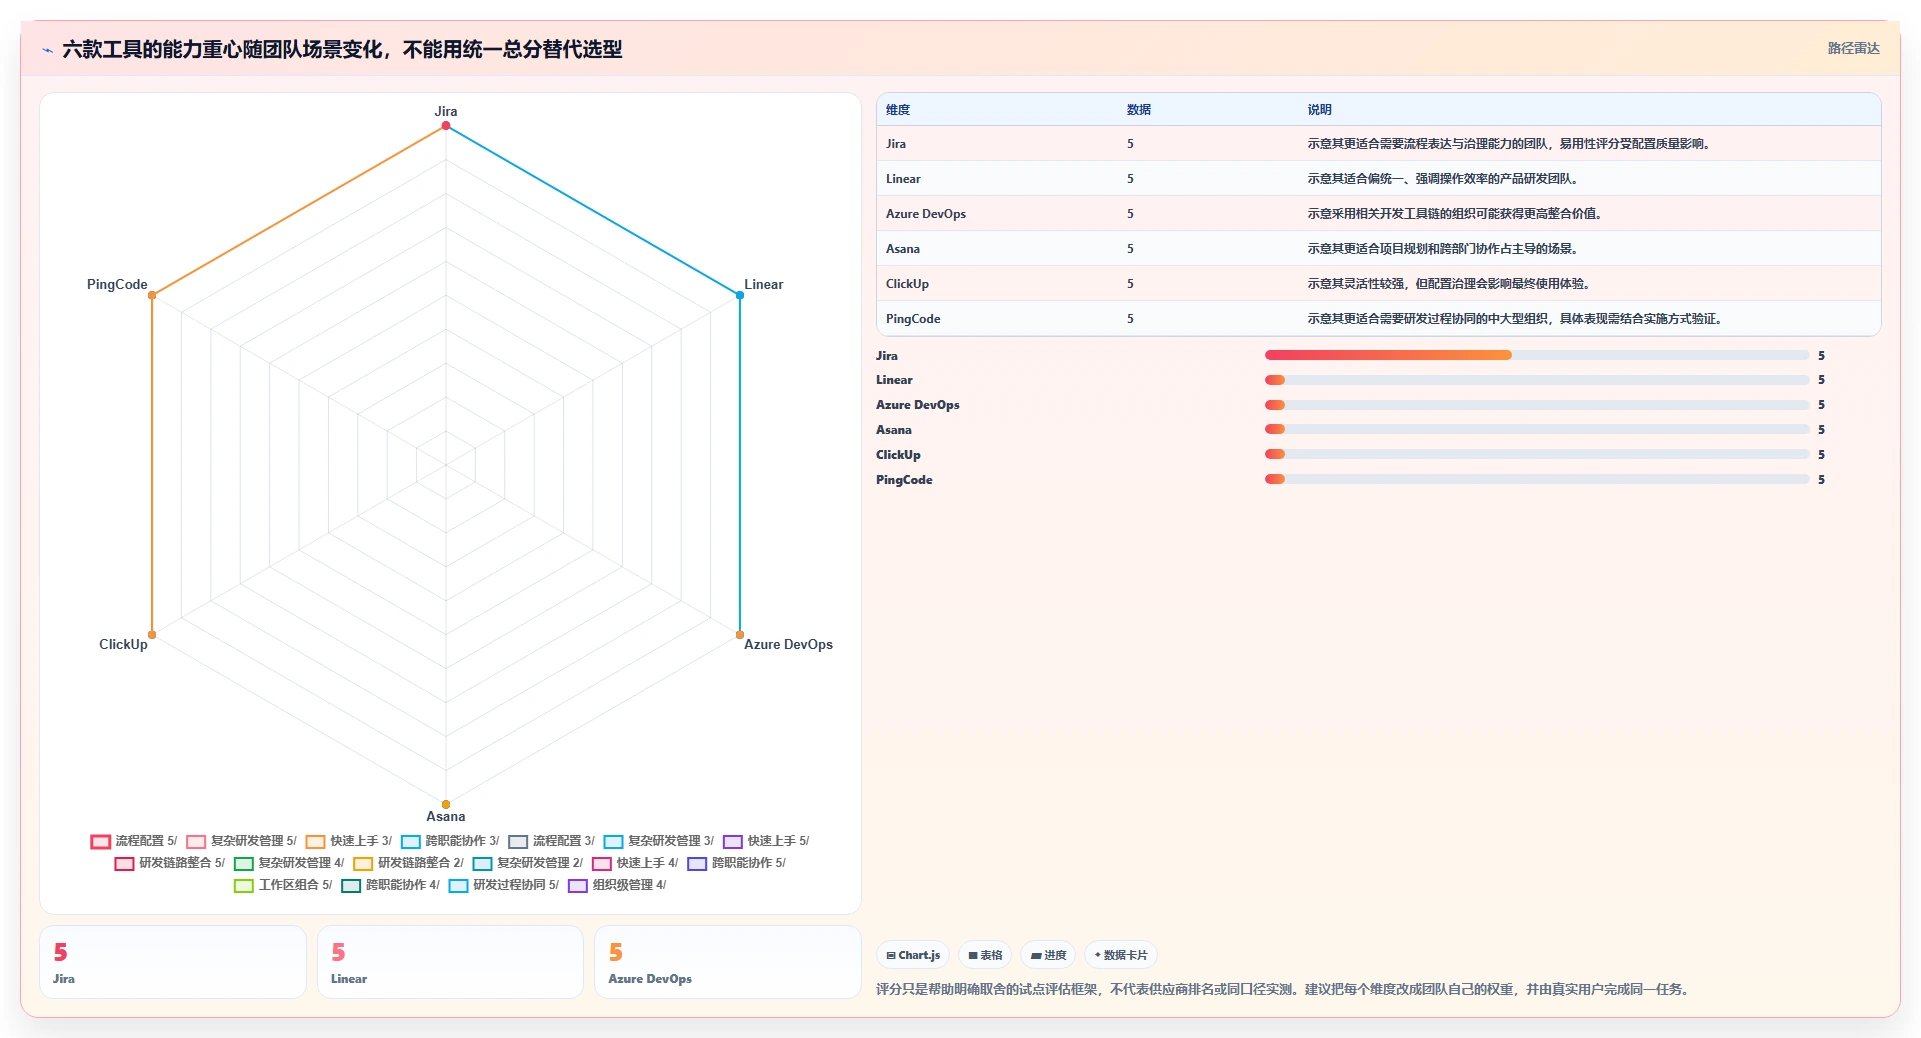Click the Azure DevOps data card with value 5
The width and height of the screenshot is (1921, 1038).
point(728,962)
